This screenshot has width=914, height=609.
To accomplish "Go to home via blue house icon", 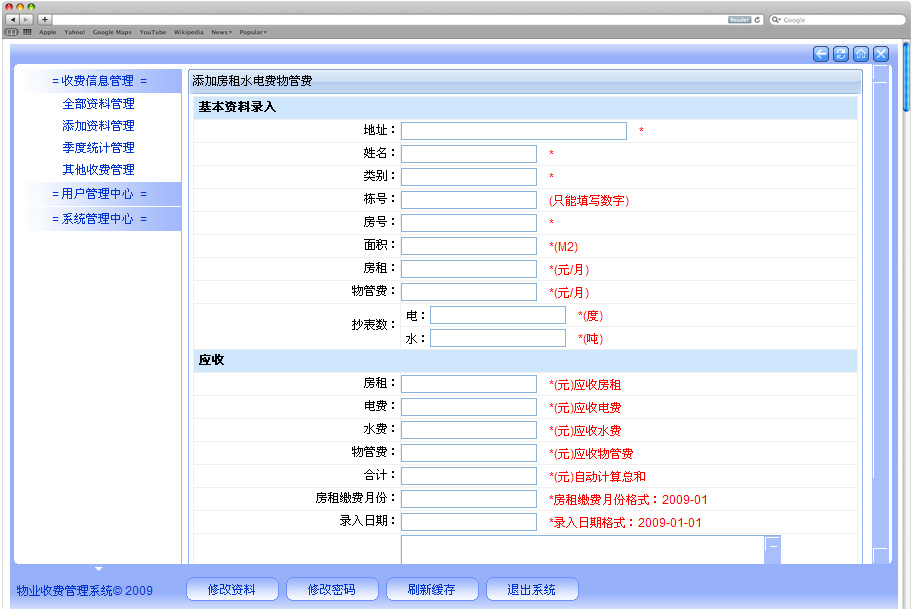I will [861, 54].
